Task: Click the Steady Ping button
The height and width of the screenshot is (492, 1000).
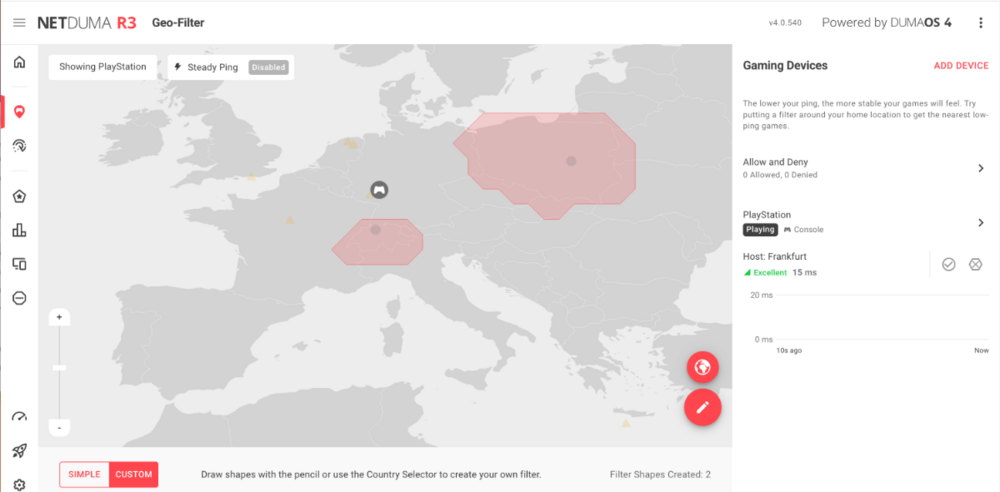Action: click(231, 67)
